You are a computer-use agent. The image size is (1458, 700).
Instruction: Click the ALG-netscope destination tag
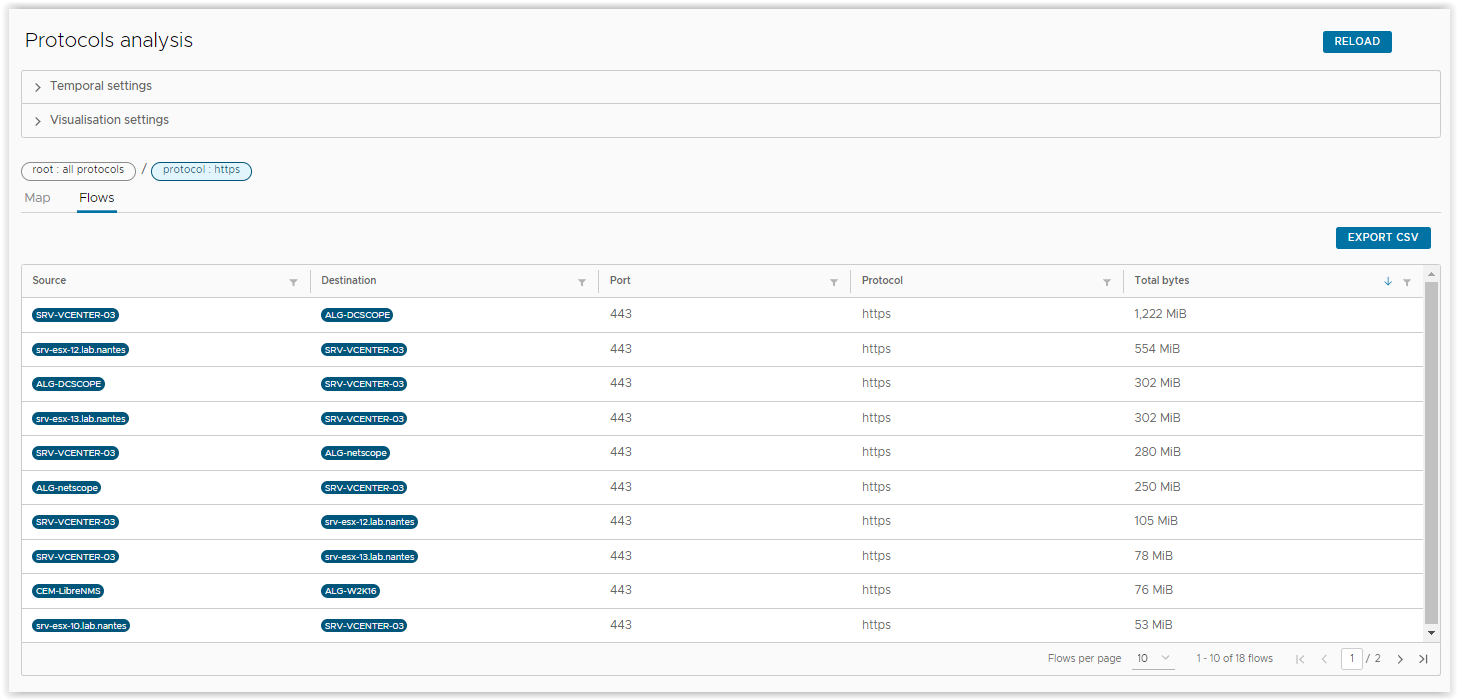(355, 453)
